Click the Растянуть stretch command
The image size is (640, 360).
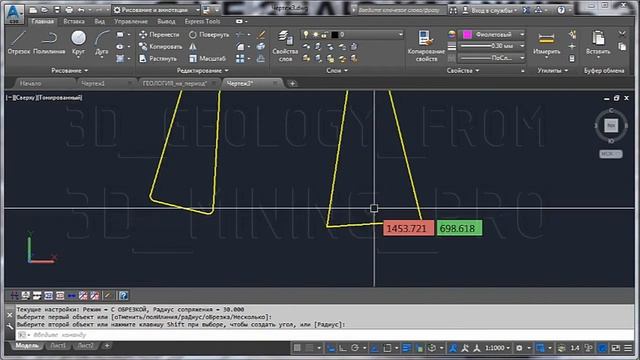click(x=158, y=58)
